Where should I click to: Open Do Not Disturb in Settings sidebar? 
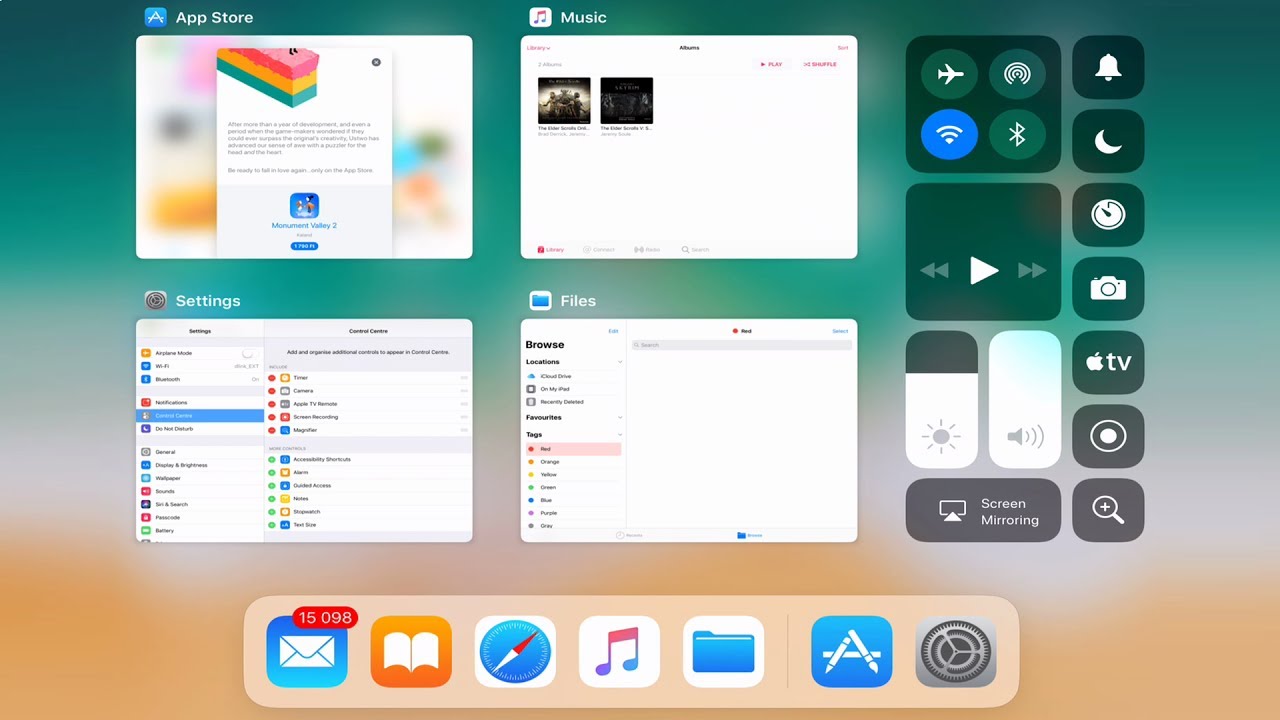coord(200,428)
